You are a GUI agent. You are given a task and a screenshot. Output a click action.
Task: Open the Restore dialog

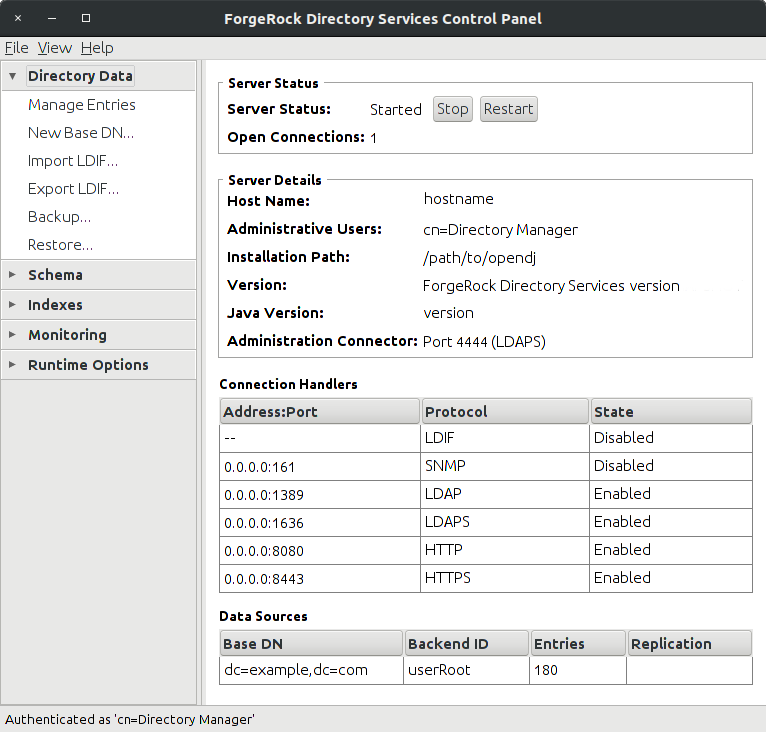[60, 244]
